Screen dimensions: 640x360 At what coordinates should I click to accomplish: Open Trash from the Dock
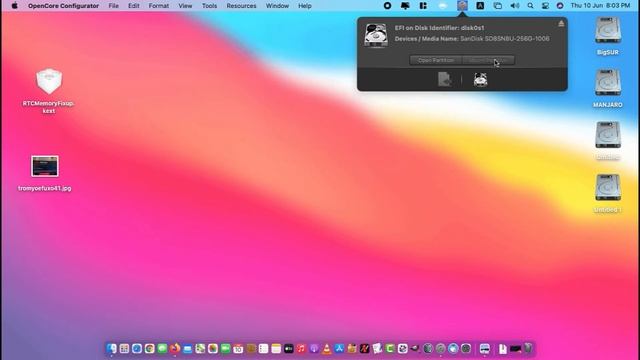[528, 348]
